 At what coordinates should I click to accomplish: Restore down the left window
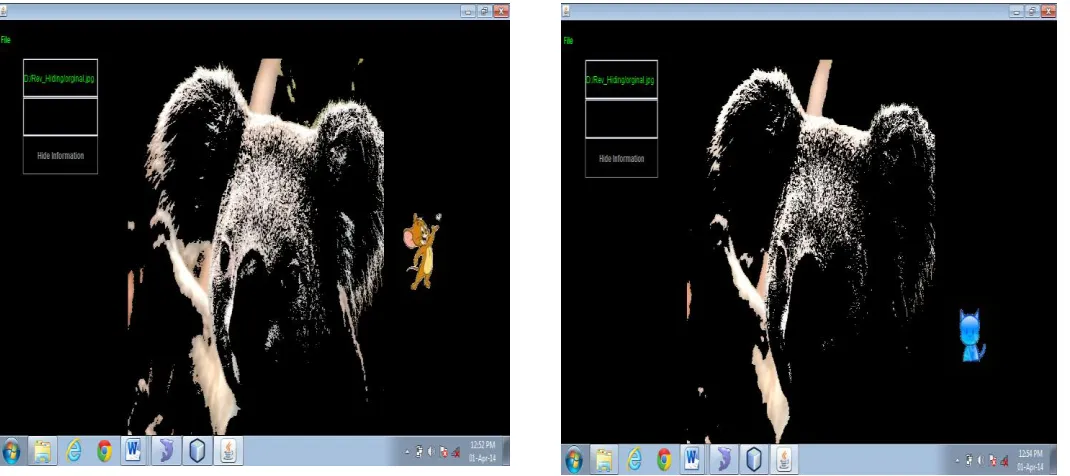(485, 11)
